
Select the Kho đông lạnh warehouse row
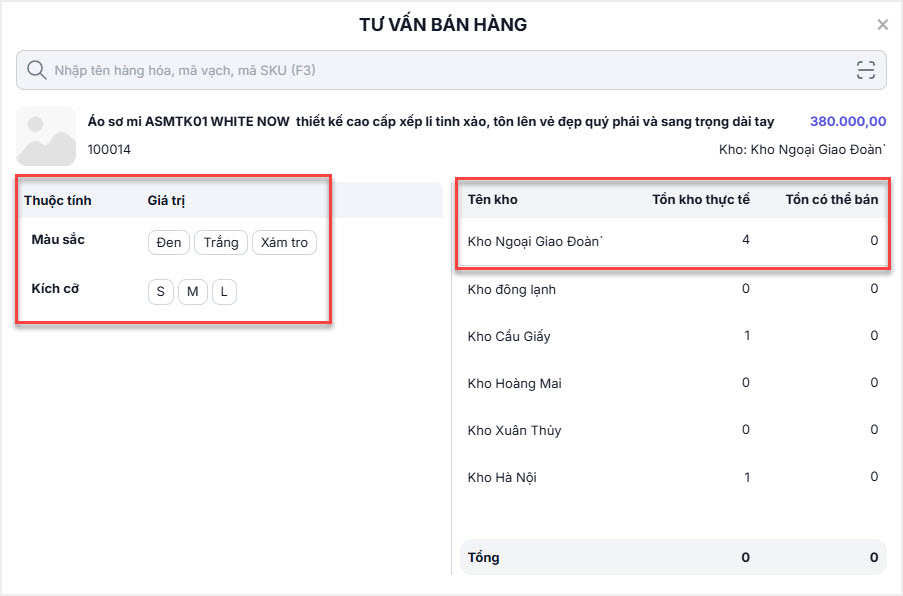point(512,290)
